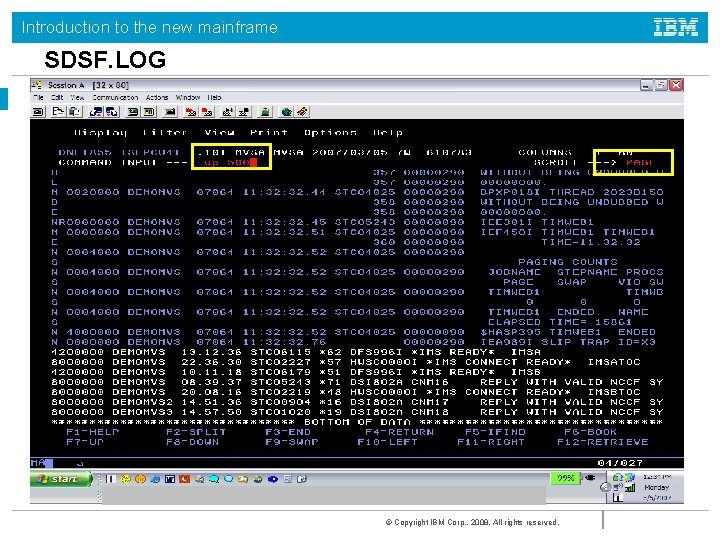
Task: Select SDSF Help menu in terminal
Action: click(388, 133)
